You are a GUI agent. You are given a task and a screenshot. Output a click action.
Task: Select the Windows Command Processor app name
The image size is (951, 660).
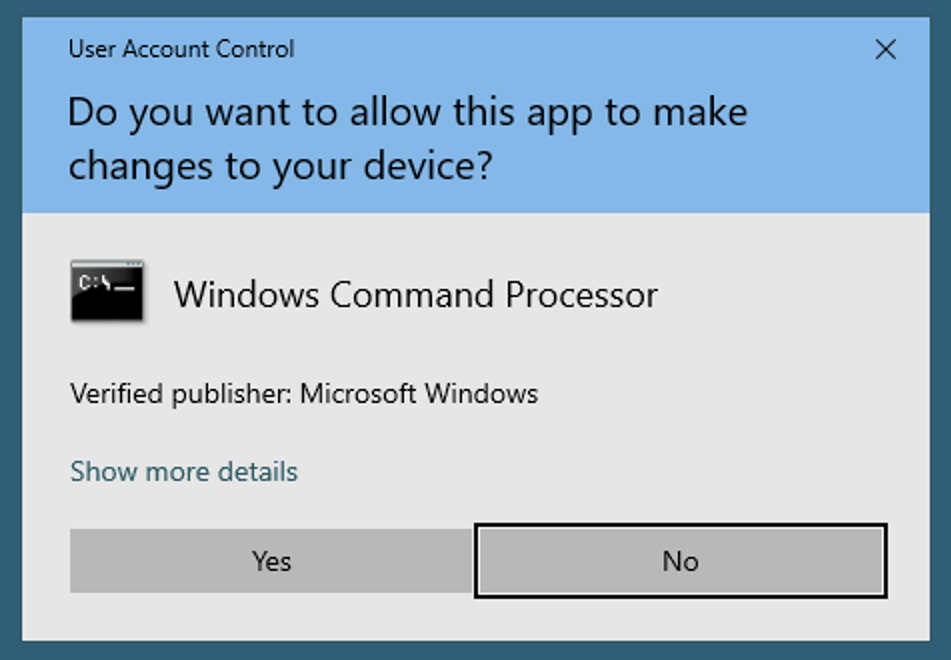(x=415, y=295)
